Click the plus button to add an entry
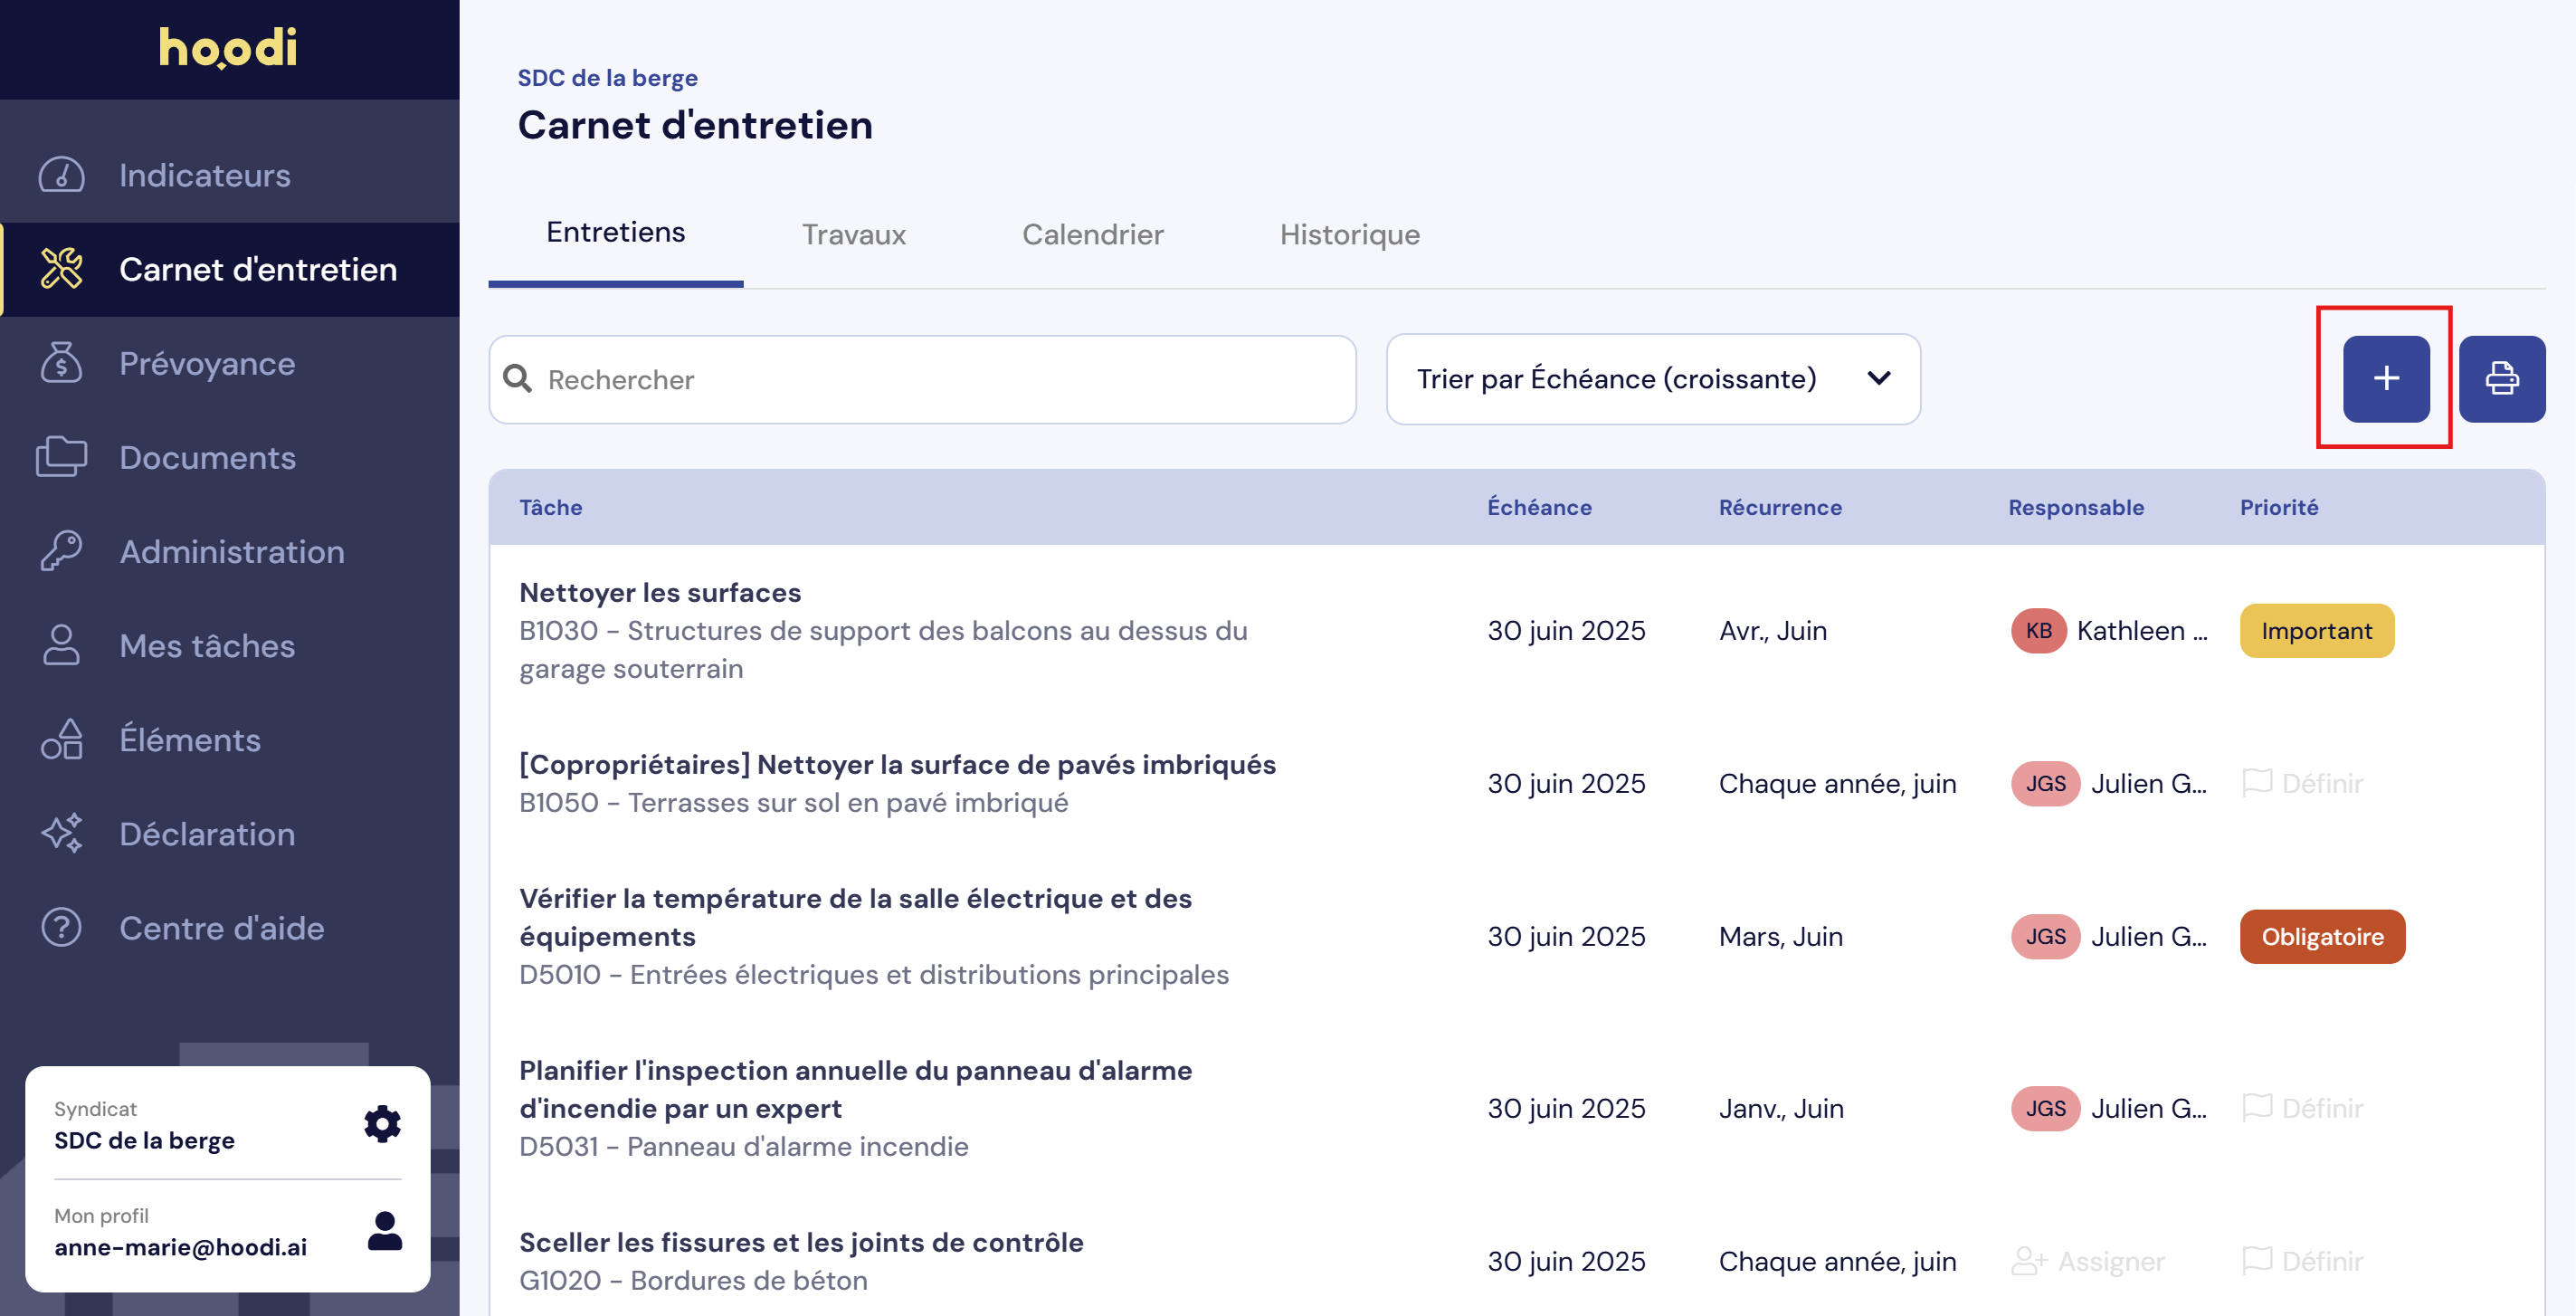This screenshot has width=2576, height=1316. click(x=2385, y=378)
